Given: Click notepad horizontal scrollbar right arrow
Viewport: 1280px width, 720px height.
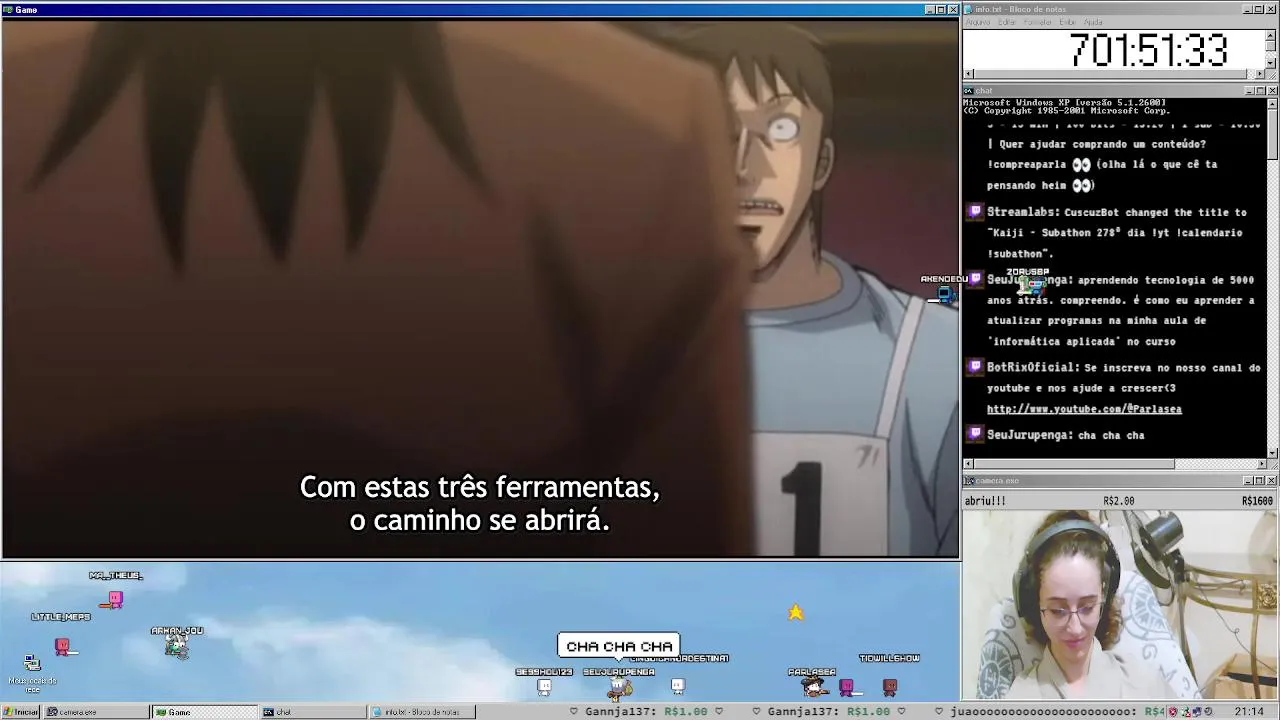Looking at the screenshot, I should [x=1260, y=74].
